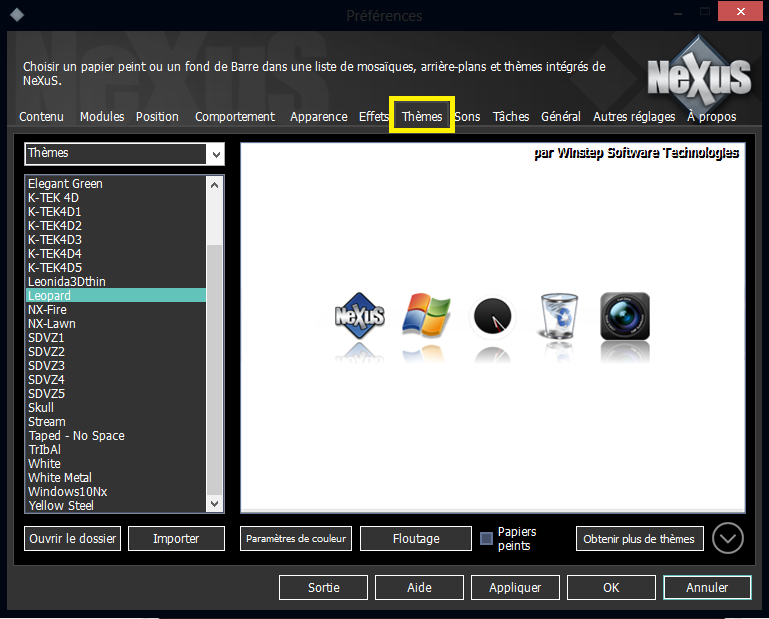769x619 pixels.
Task: Open the Autres réglages tab
Action: point(634,117)
